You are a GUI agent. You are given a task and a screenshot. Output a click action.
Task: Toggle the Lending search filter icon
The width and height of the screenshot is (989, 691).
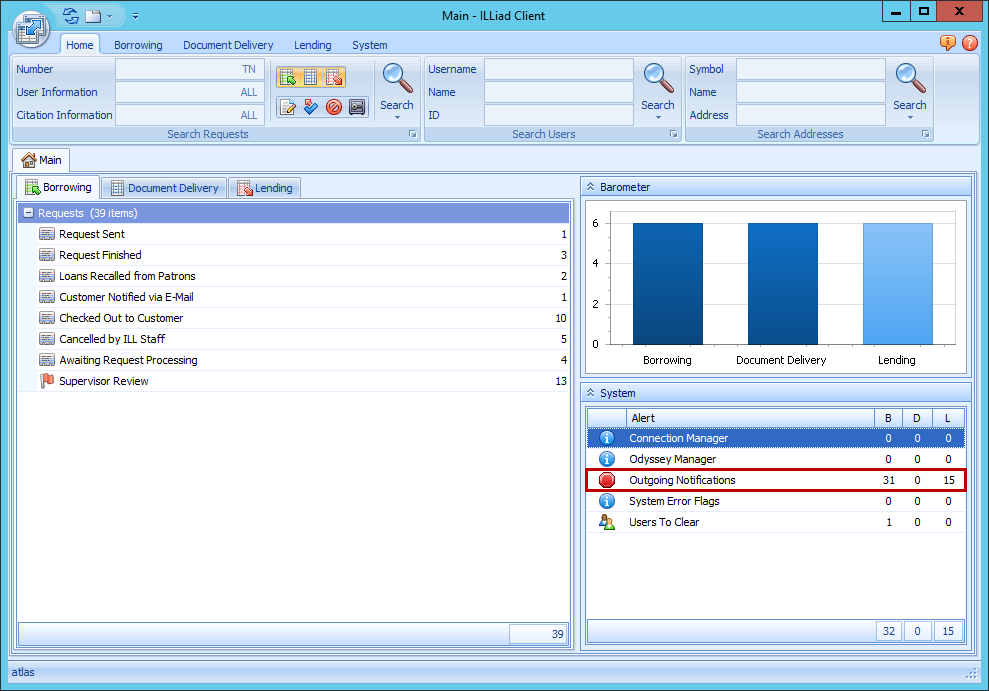coord(334,78)
